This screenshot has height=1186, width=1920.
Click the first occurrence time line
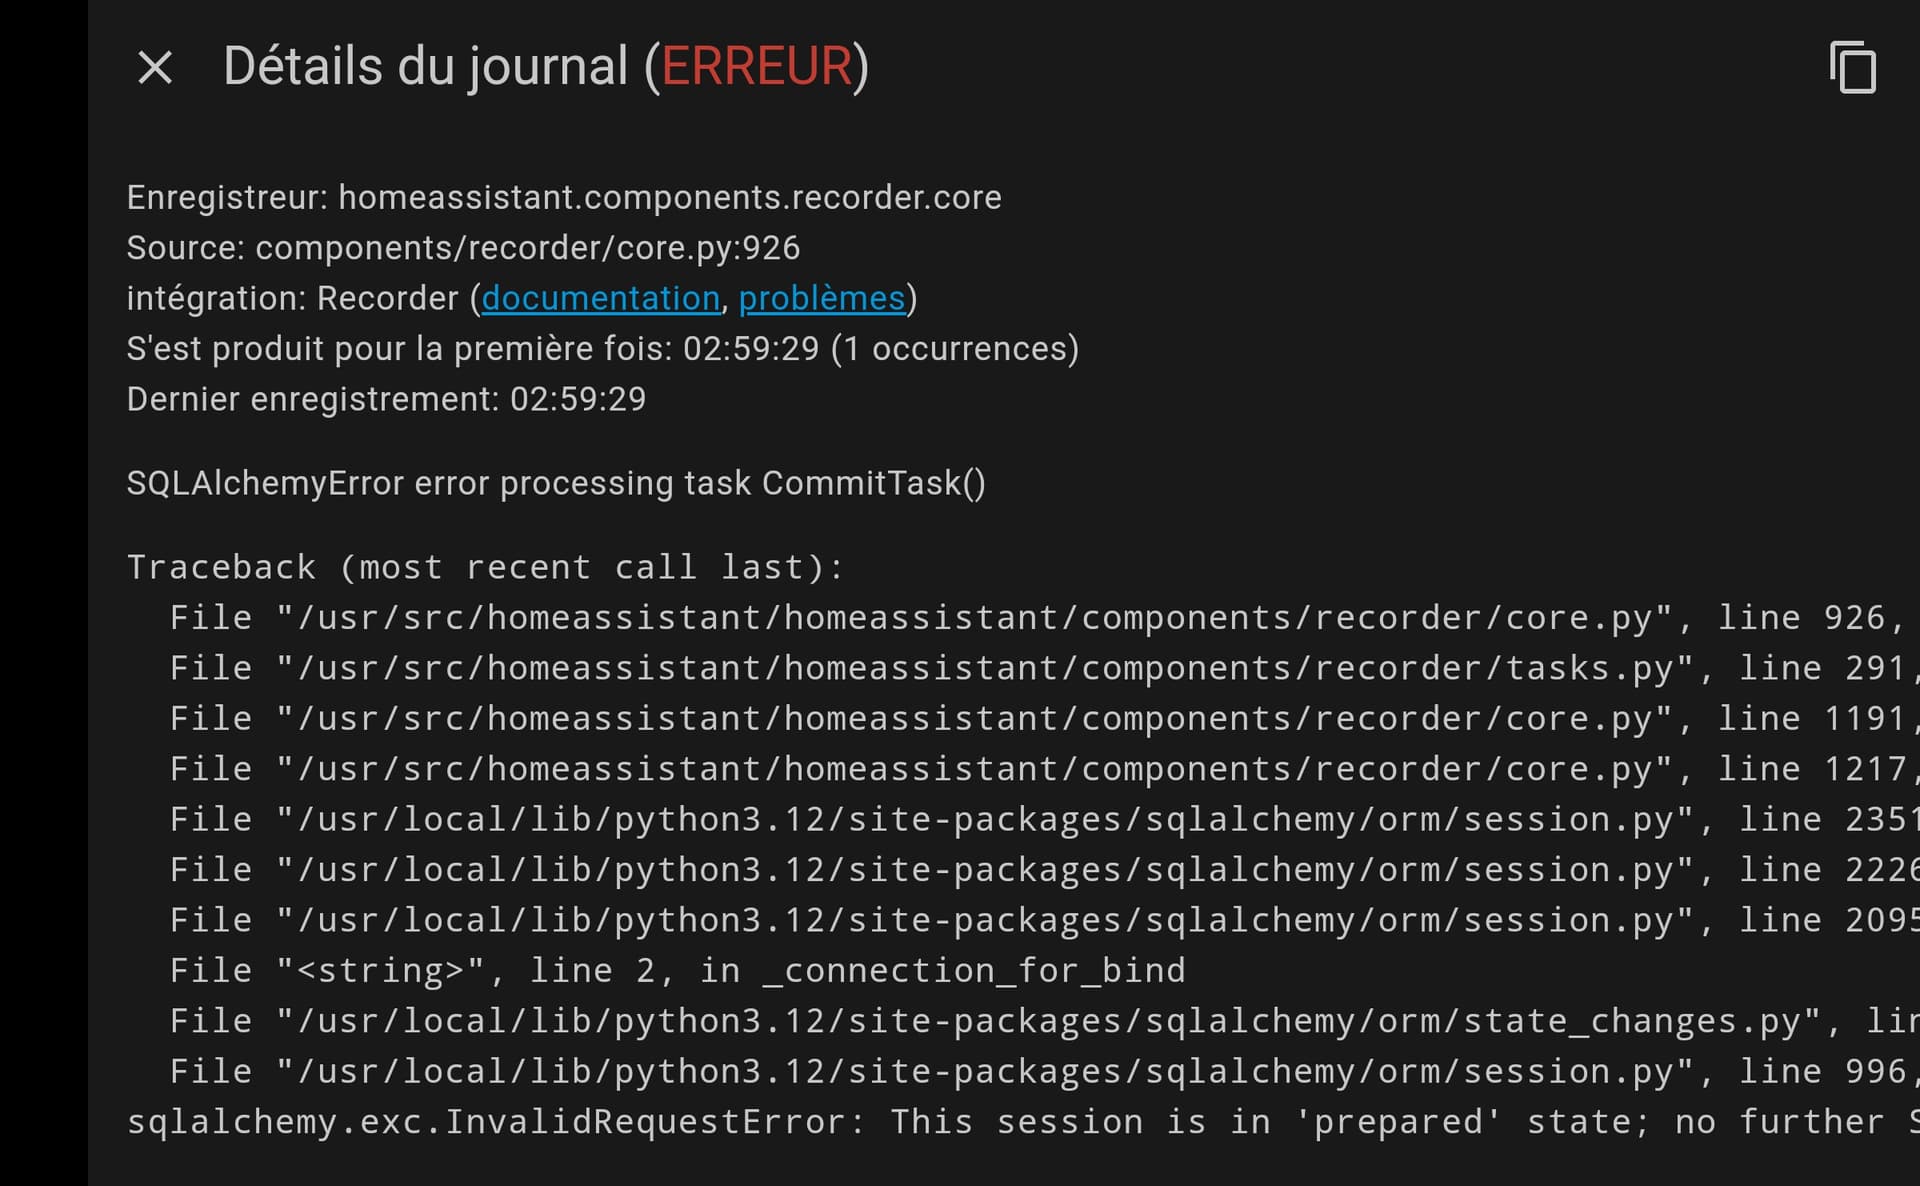[603, 349]
